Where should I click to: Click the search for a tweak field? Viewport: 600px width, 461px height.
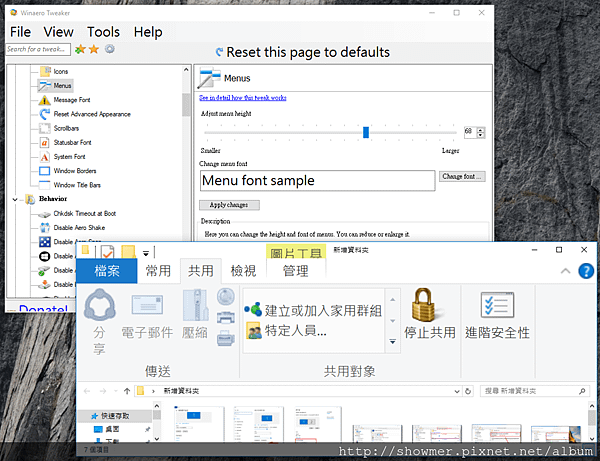38,49
